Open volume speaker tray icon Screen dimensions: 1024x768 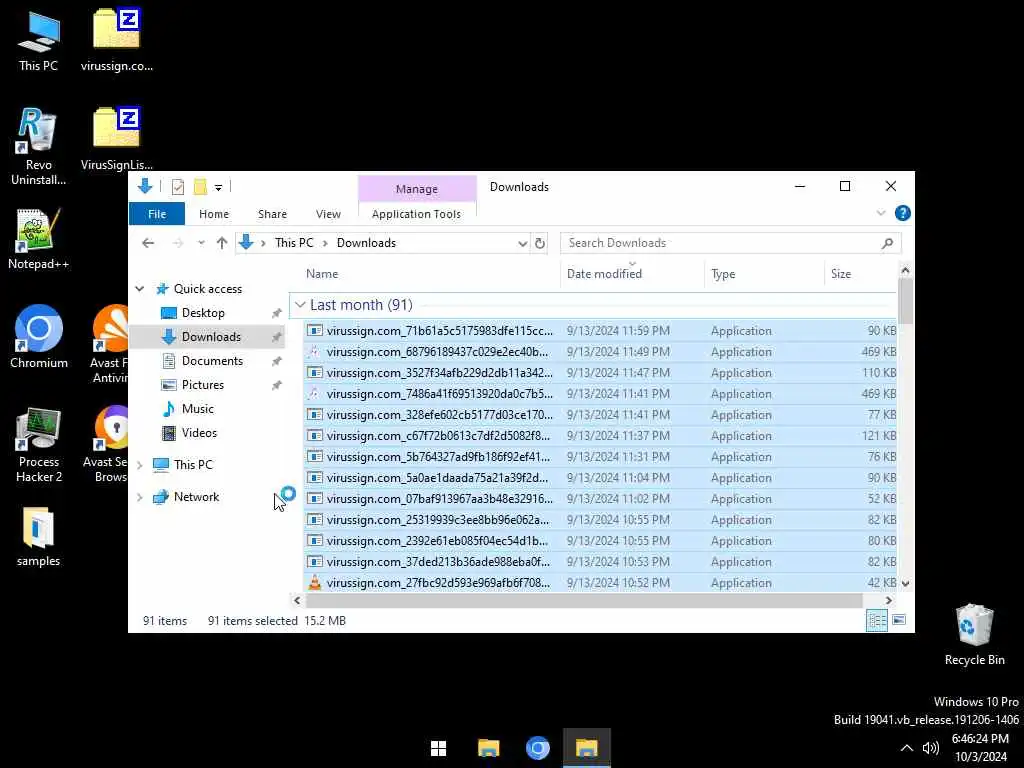(931, 748)
